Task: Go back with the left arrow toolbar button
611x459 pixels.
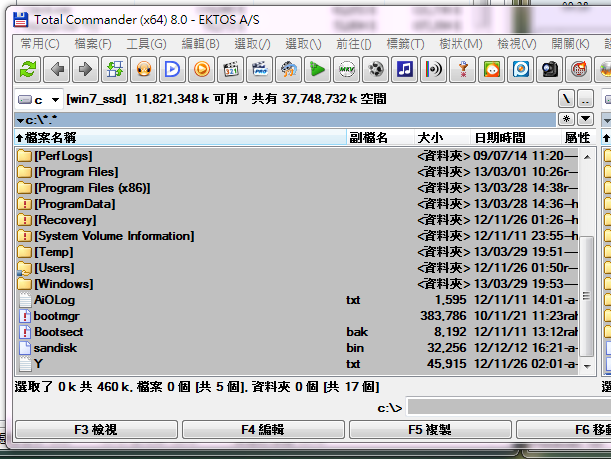Action: click(x=57, y=70)
